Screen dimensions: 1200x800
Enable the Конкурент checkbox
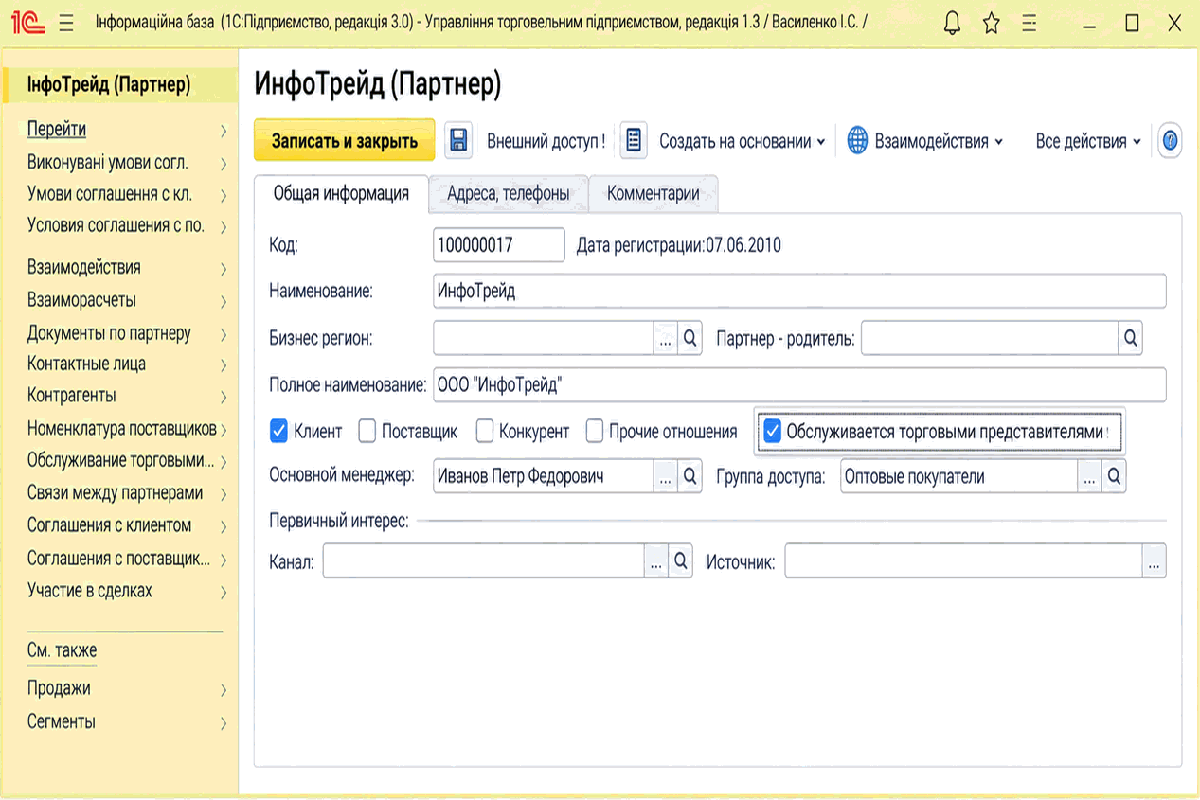pos(484,431)
